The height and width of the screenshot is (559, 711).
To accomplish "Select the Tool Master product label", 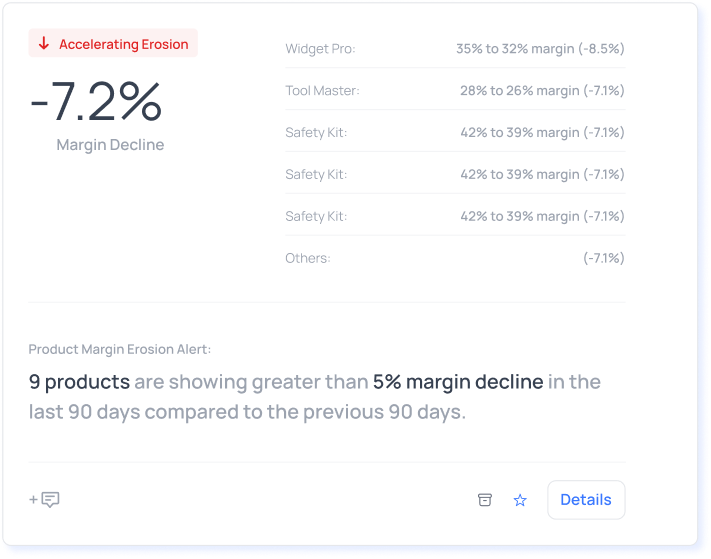I will click(322, 91).
